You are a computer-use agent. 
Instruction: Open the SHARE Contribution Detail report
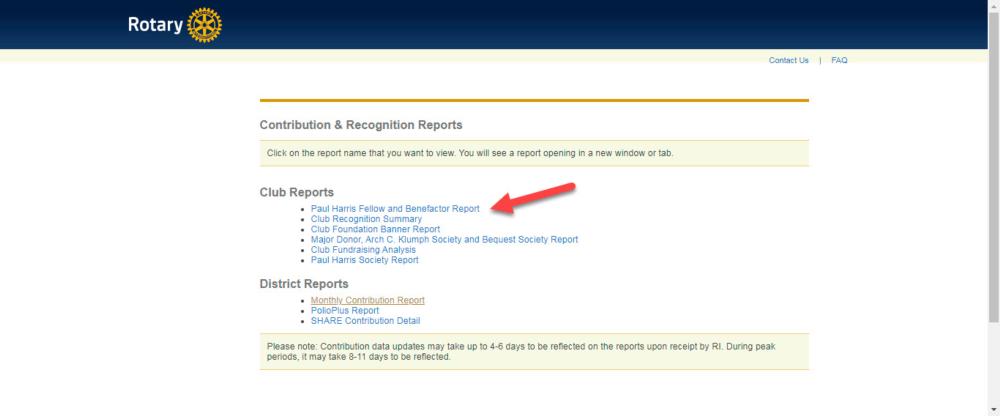coord(365,321)
